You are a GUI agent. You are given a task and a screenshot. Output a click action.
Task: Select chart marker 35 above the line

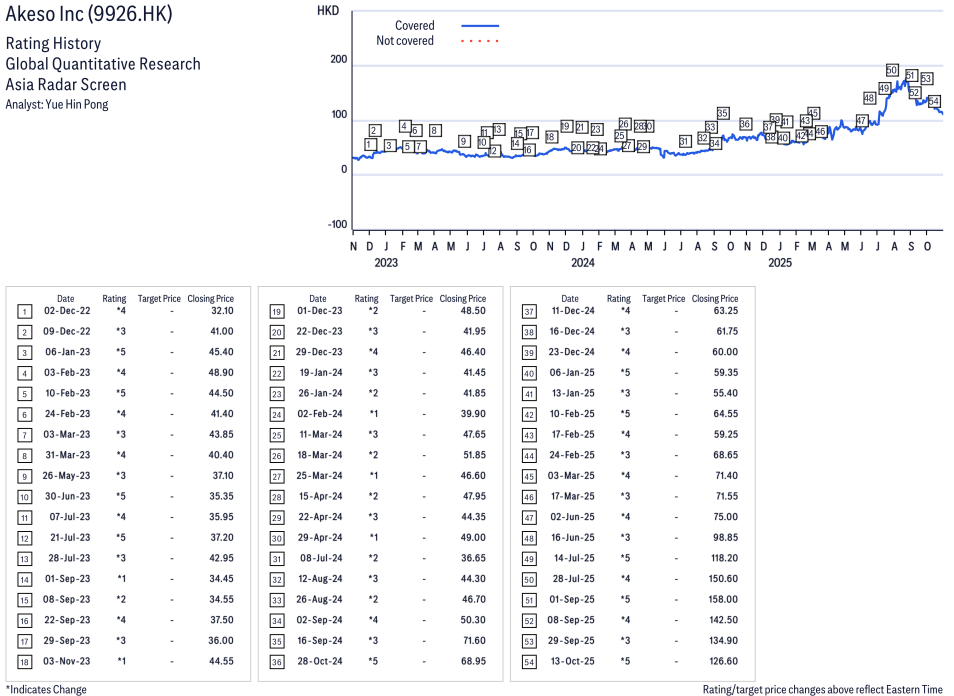pos(723,113)
